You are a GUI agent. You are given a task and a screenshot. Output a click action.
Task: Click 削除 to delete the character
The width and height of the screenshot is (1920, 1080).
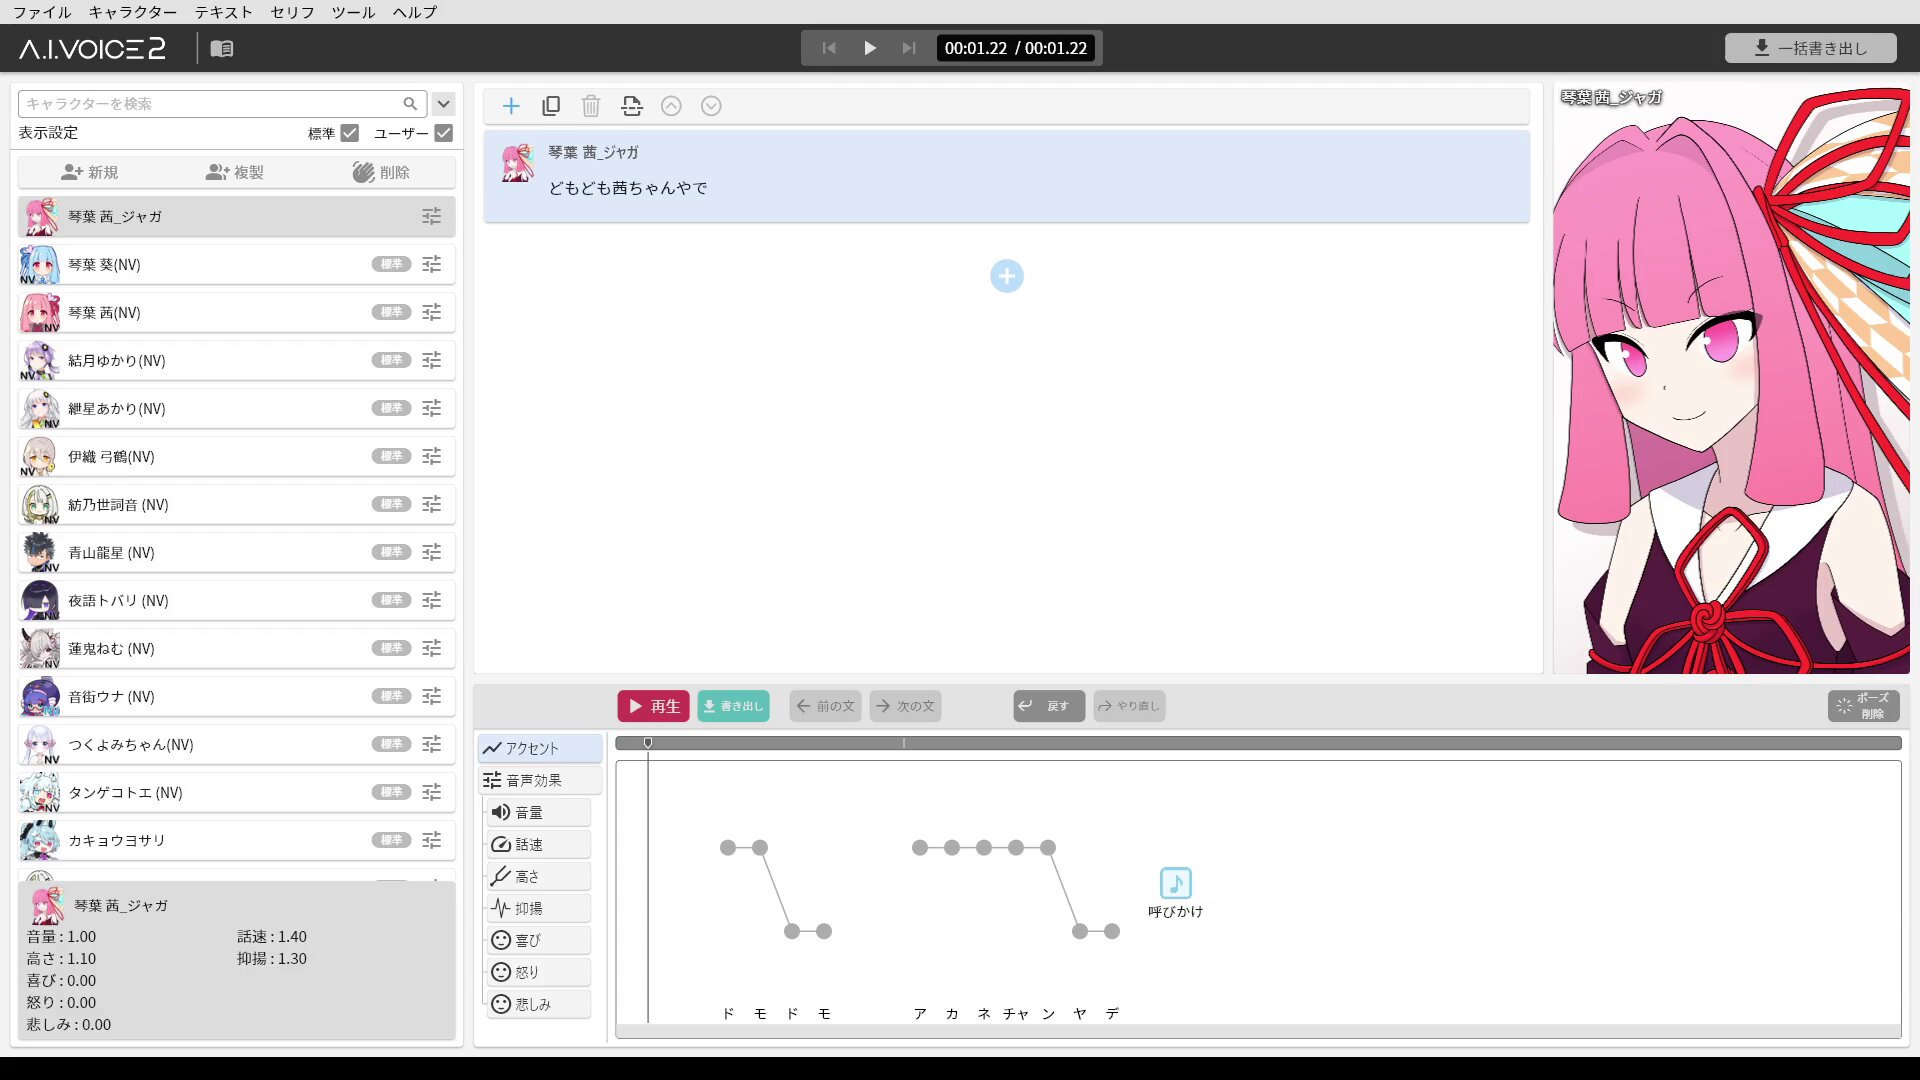click(x=381, y=172)
